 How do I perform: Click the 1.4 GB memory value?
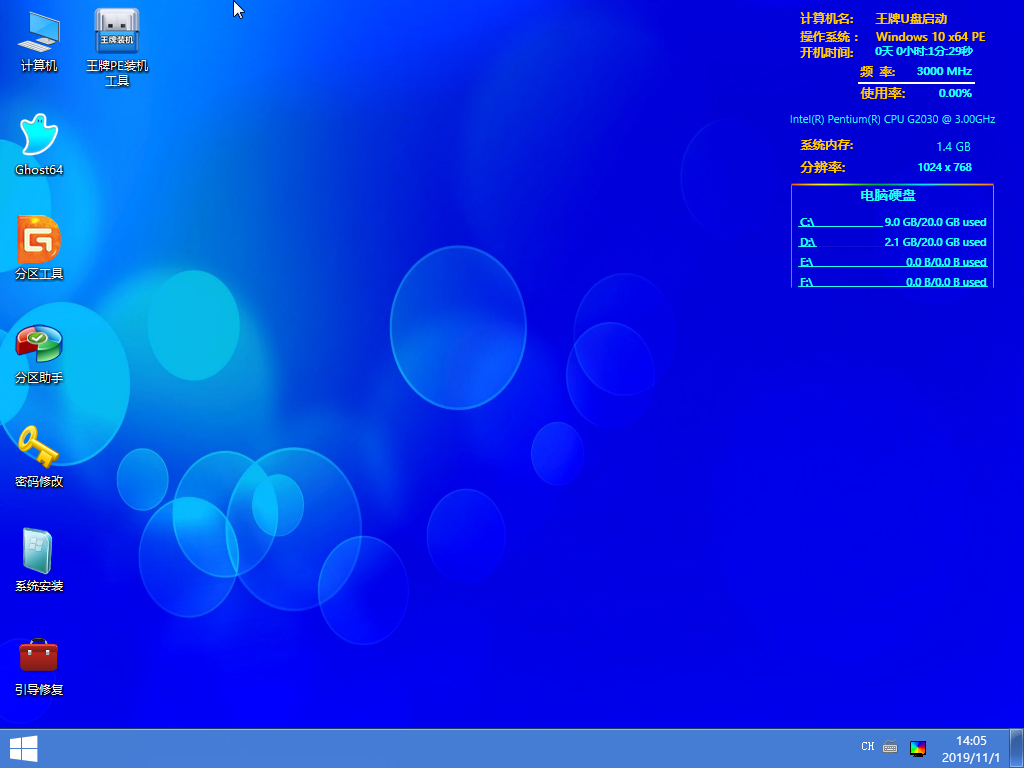(x=953, y=147)
